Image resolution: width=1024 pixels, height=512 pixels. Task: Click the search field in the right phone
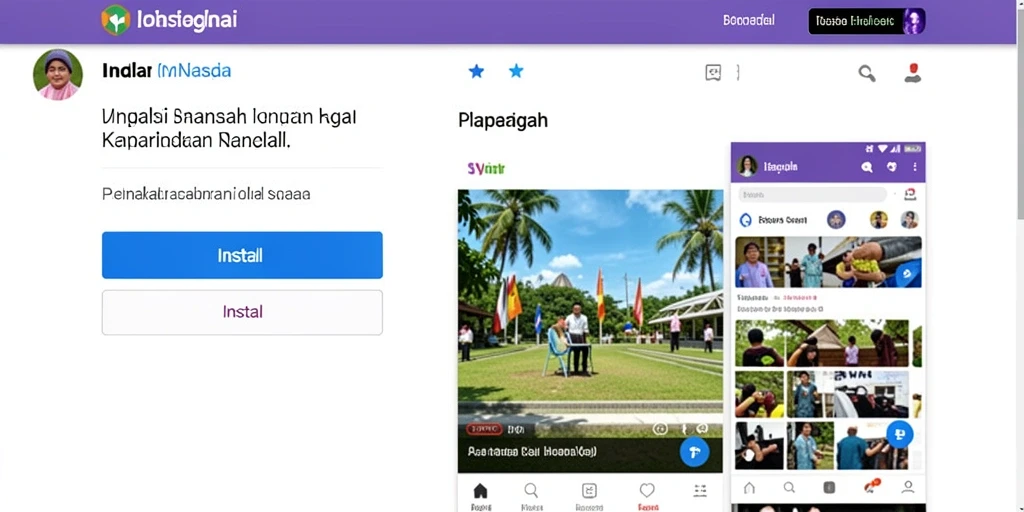click(812, 195)
